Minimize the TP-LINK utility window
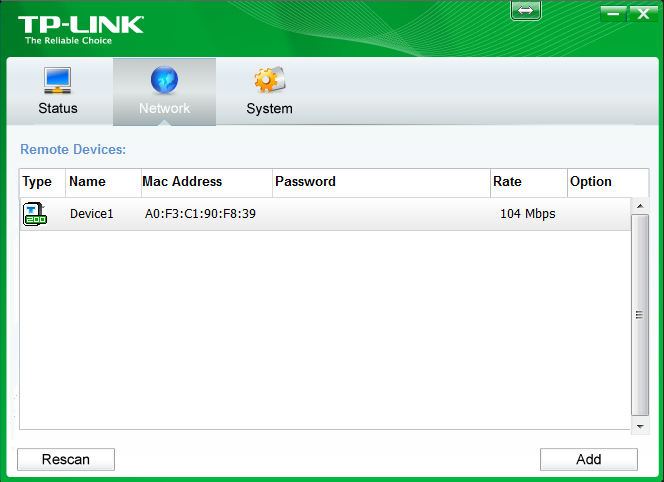The height and width of the screenshot is (482, 664). coord(614,14)
